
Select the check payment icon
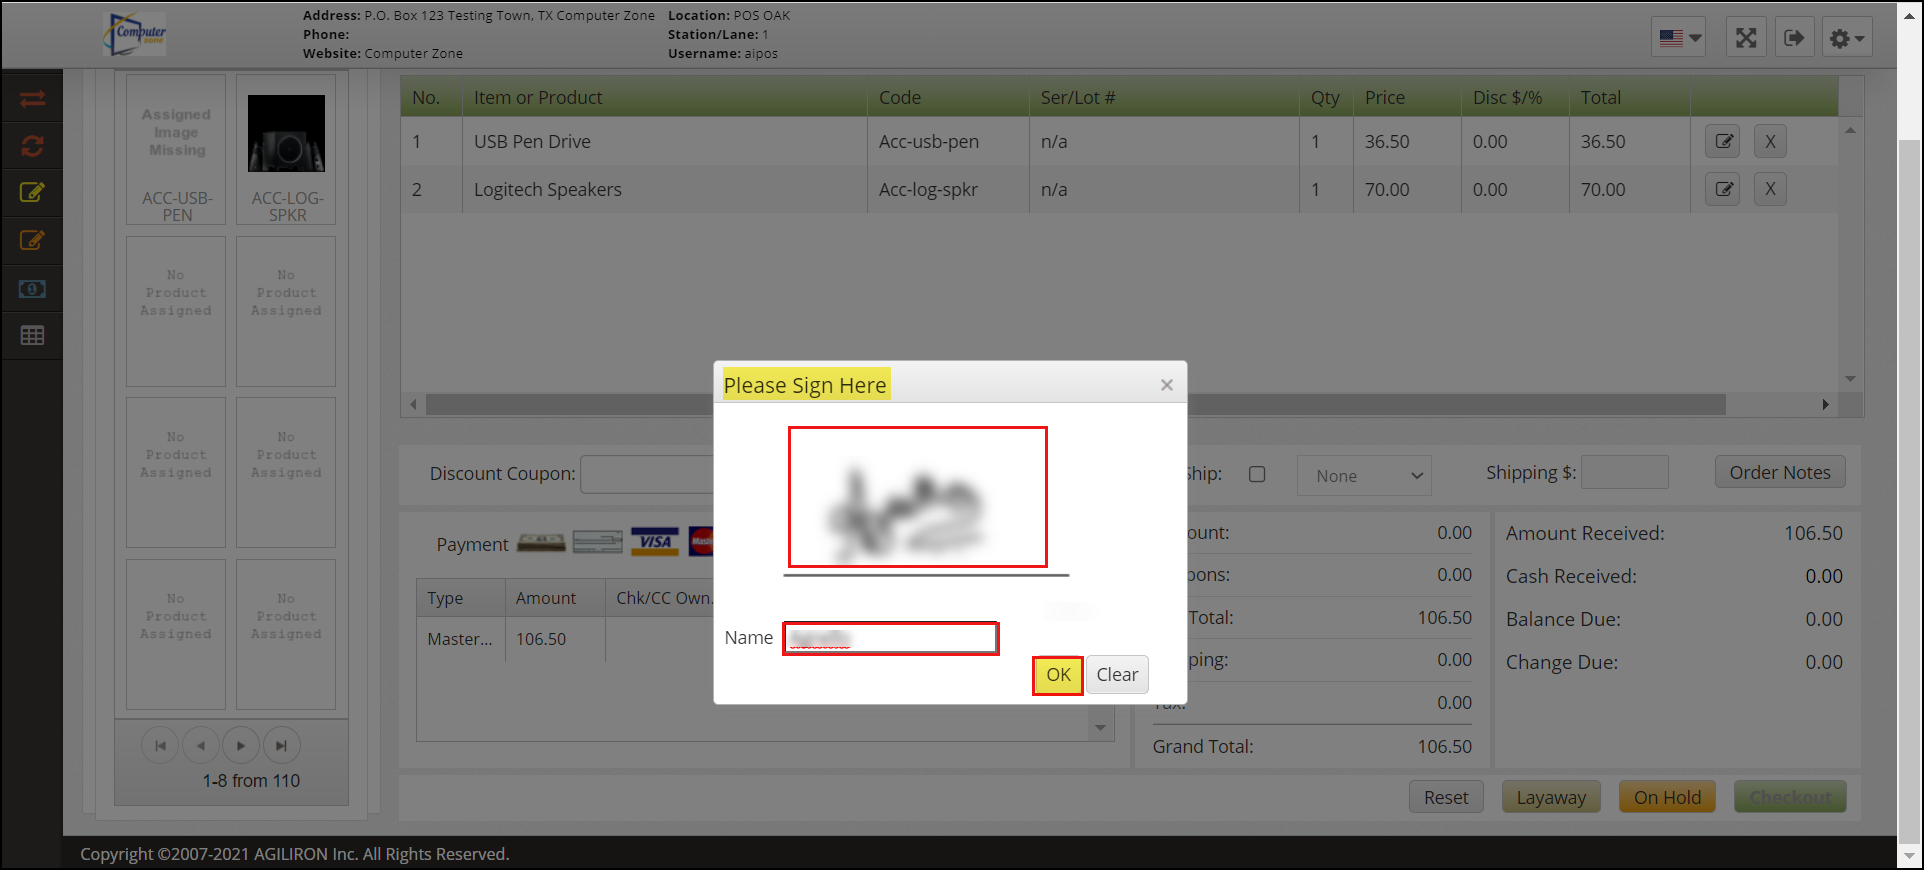pos(598,542)
